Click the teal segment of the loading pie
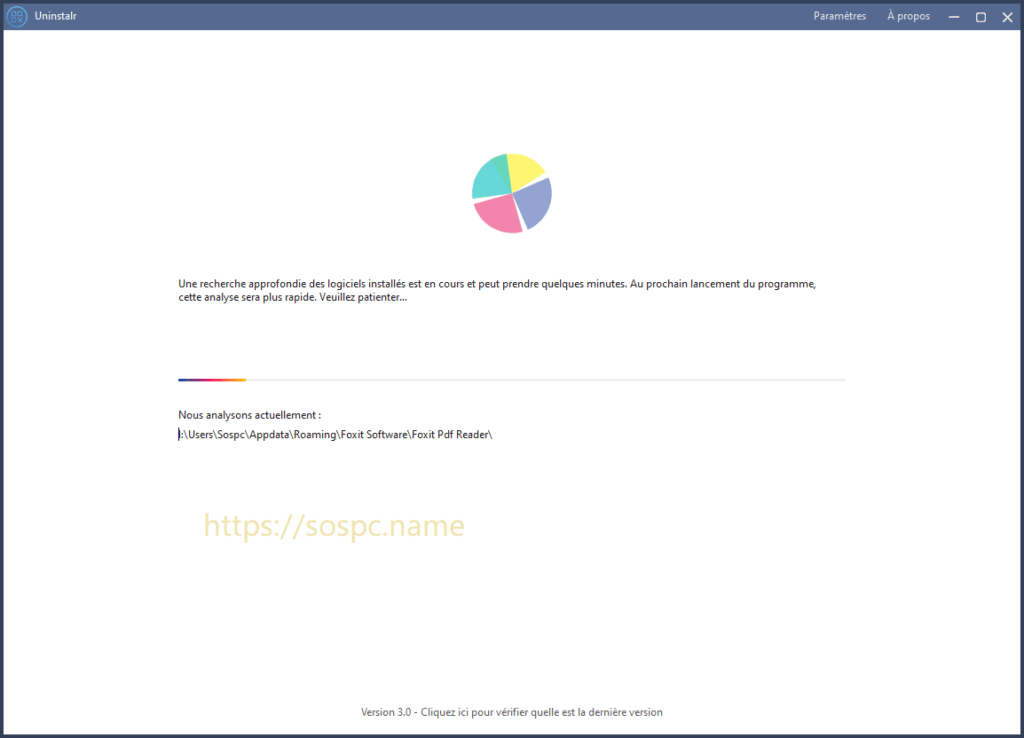1024x738 pixels. pos(490,177)
